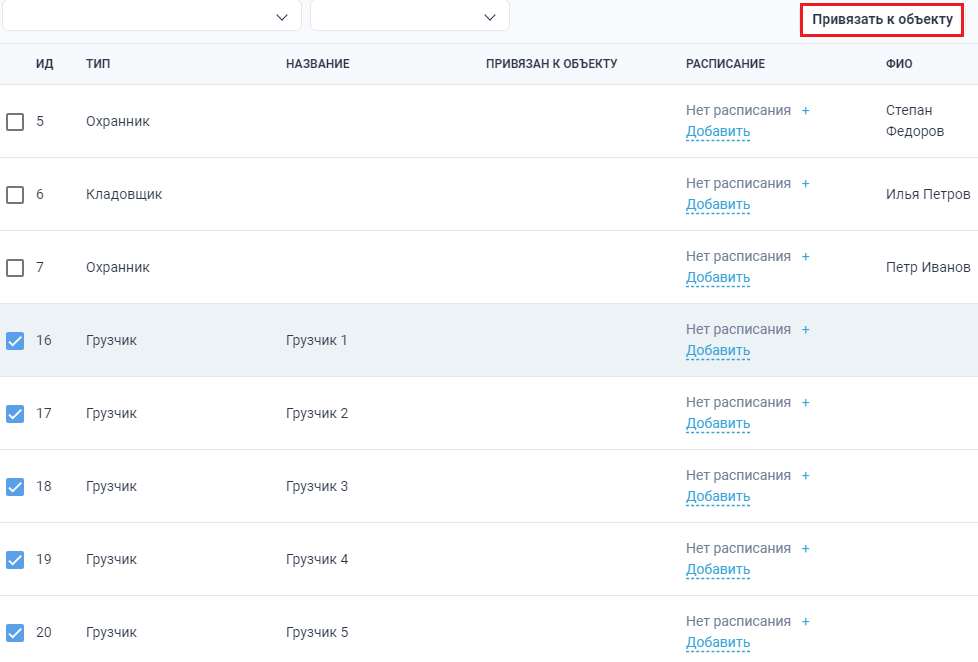Click the plus icon in row 17 schedule
The height and width of the screenshot is (662, 978).
point(805,402)
